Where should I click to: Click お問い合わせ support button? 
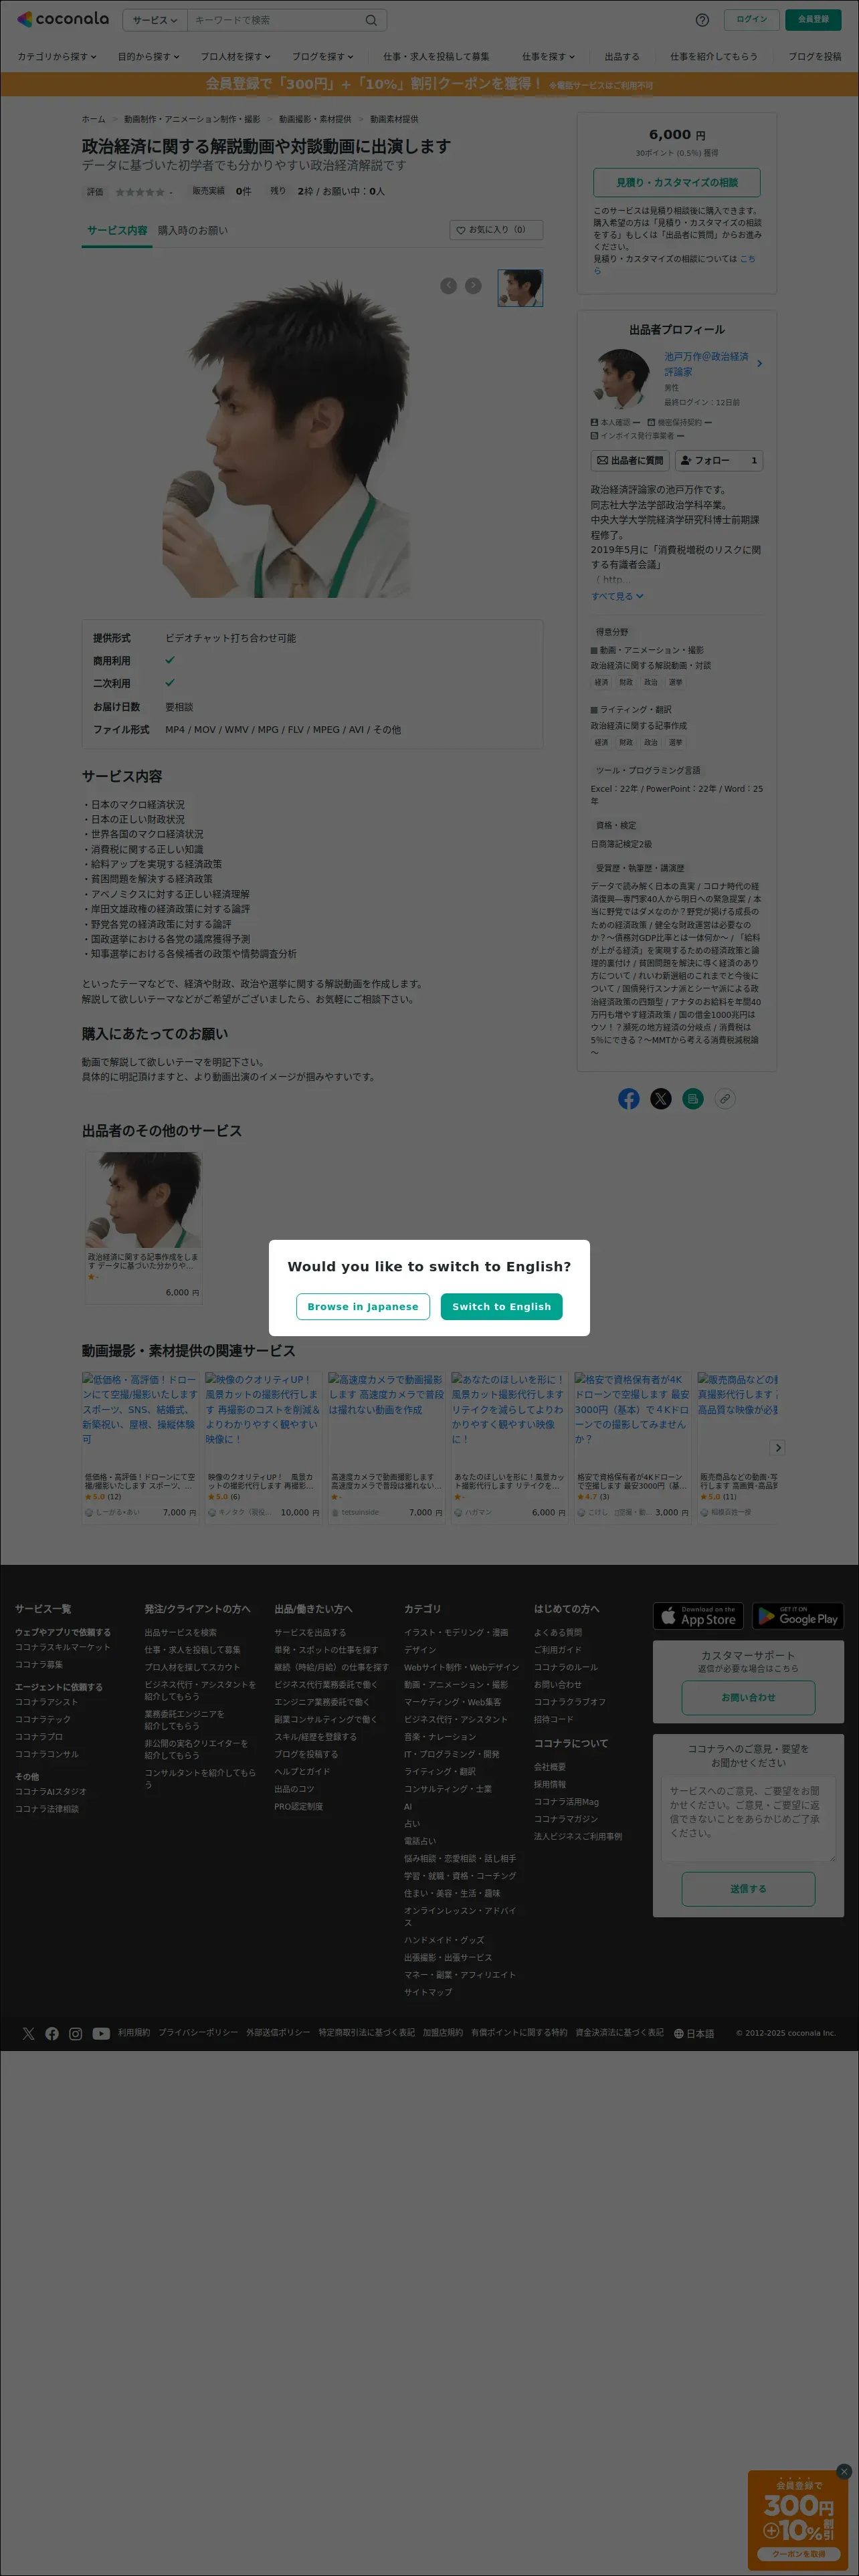[x=748, y=1698]
